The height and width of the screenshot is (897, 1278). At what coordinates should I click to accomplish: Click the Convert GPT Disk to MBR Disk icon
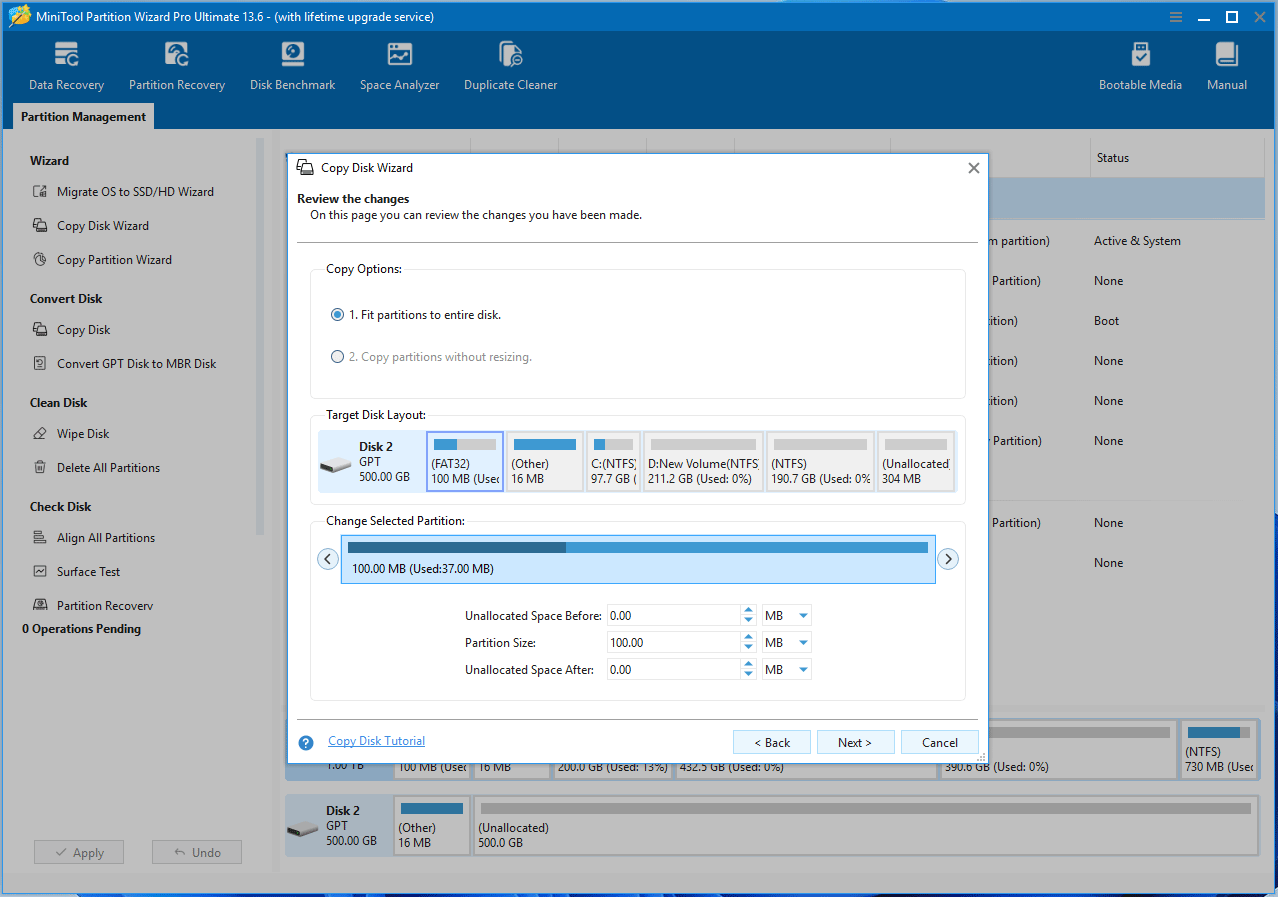point(40,364)
